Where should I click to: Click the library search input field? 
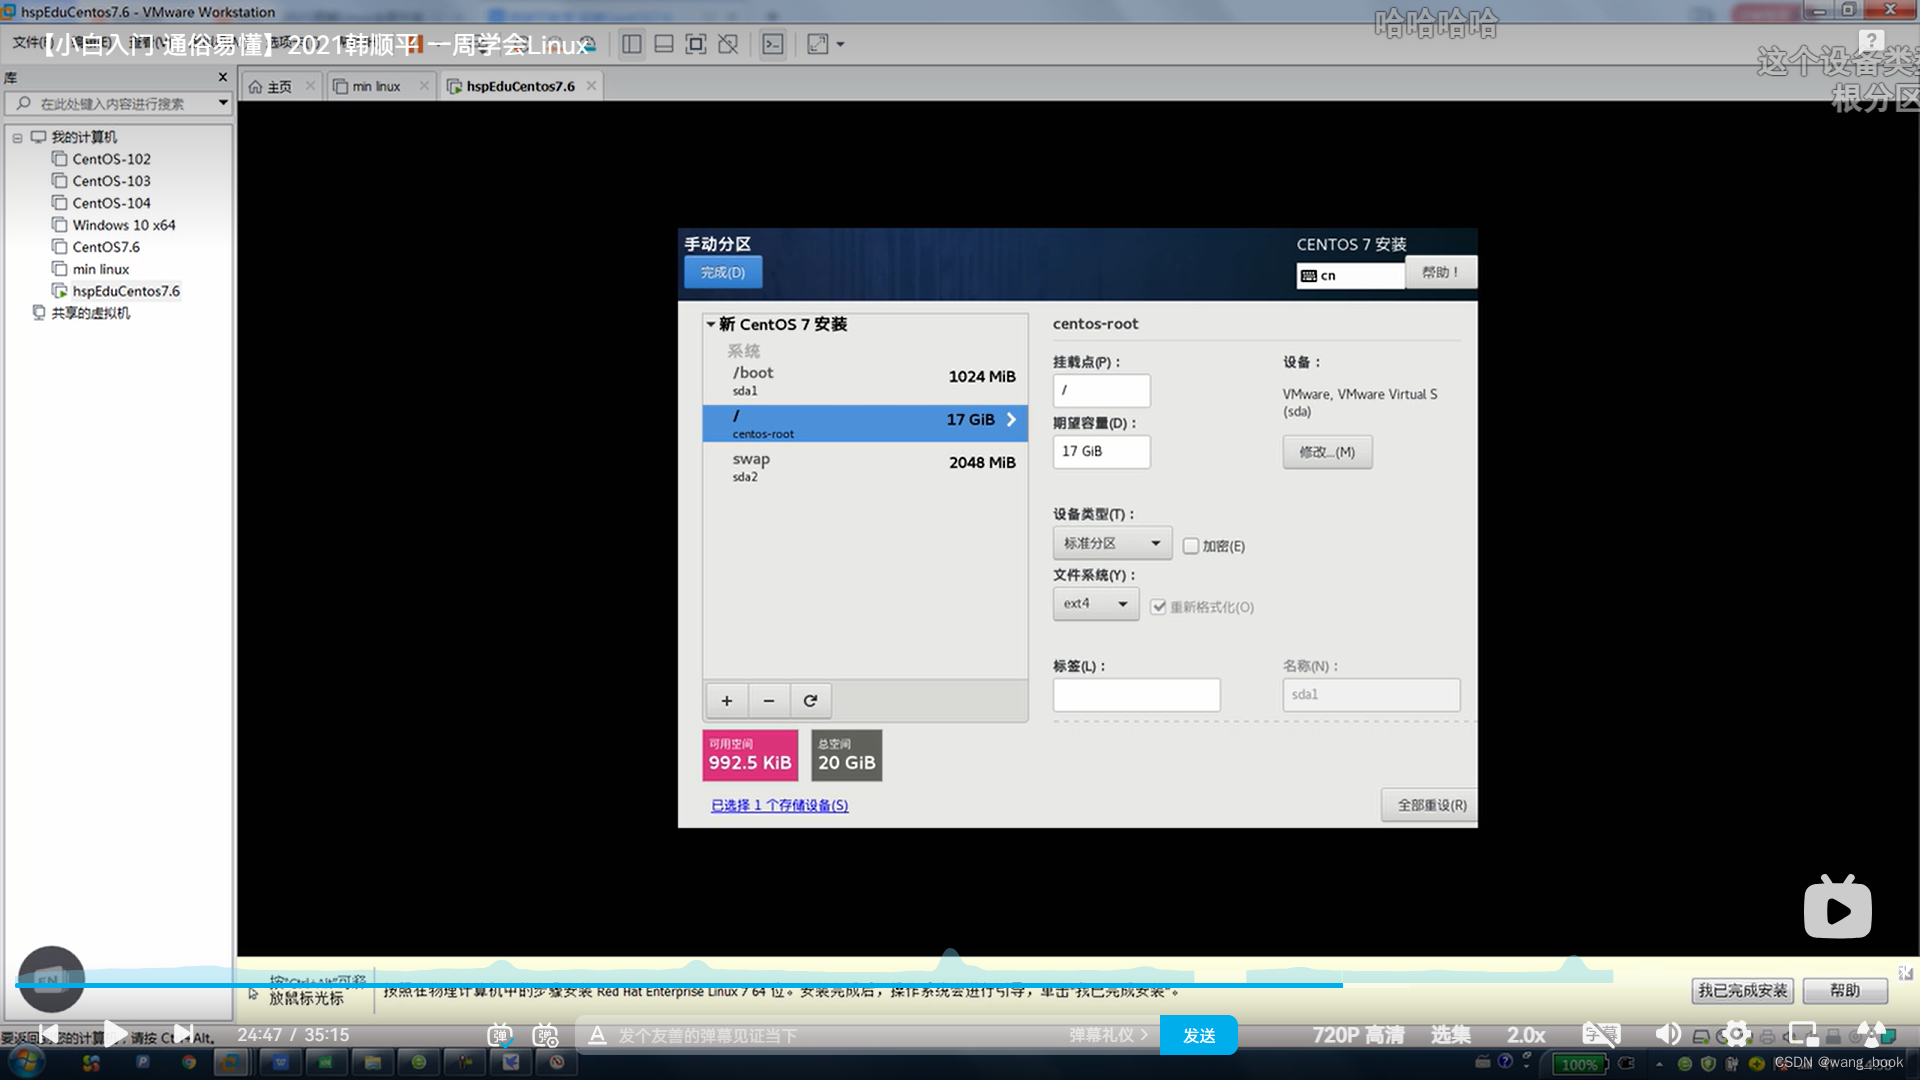(x=118, y=103)
